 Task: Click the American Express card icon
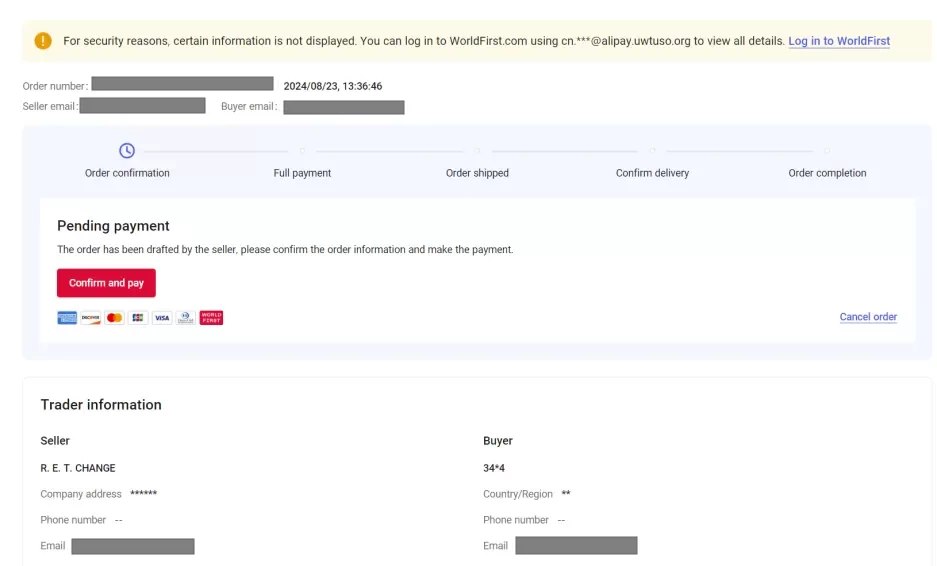tap(67, 318)
